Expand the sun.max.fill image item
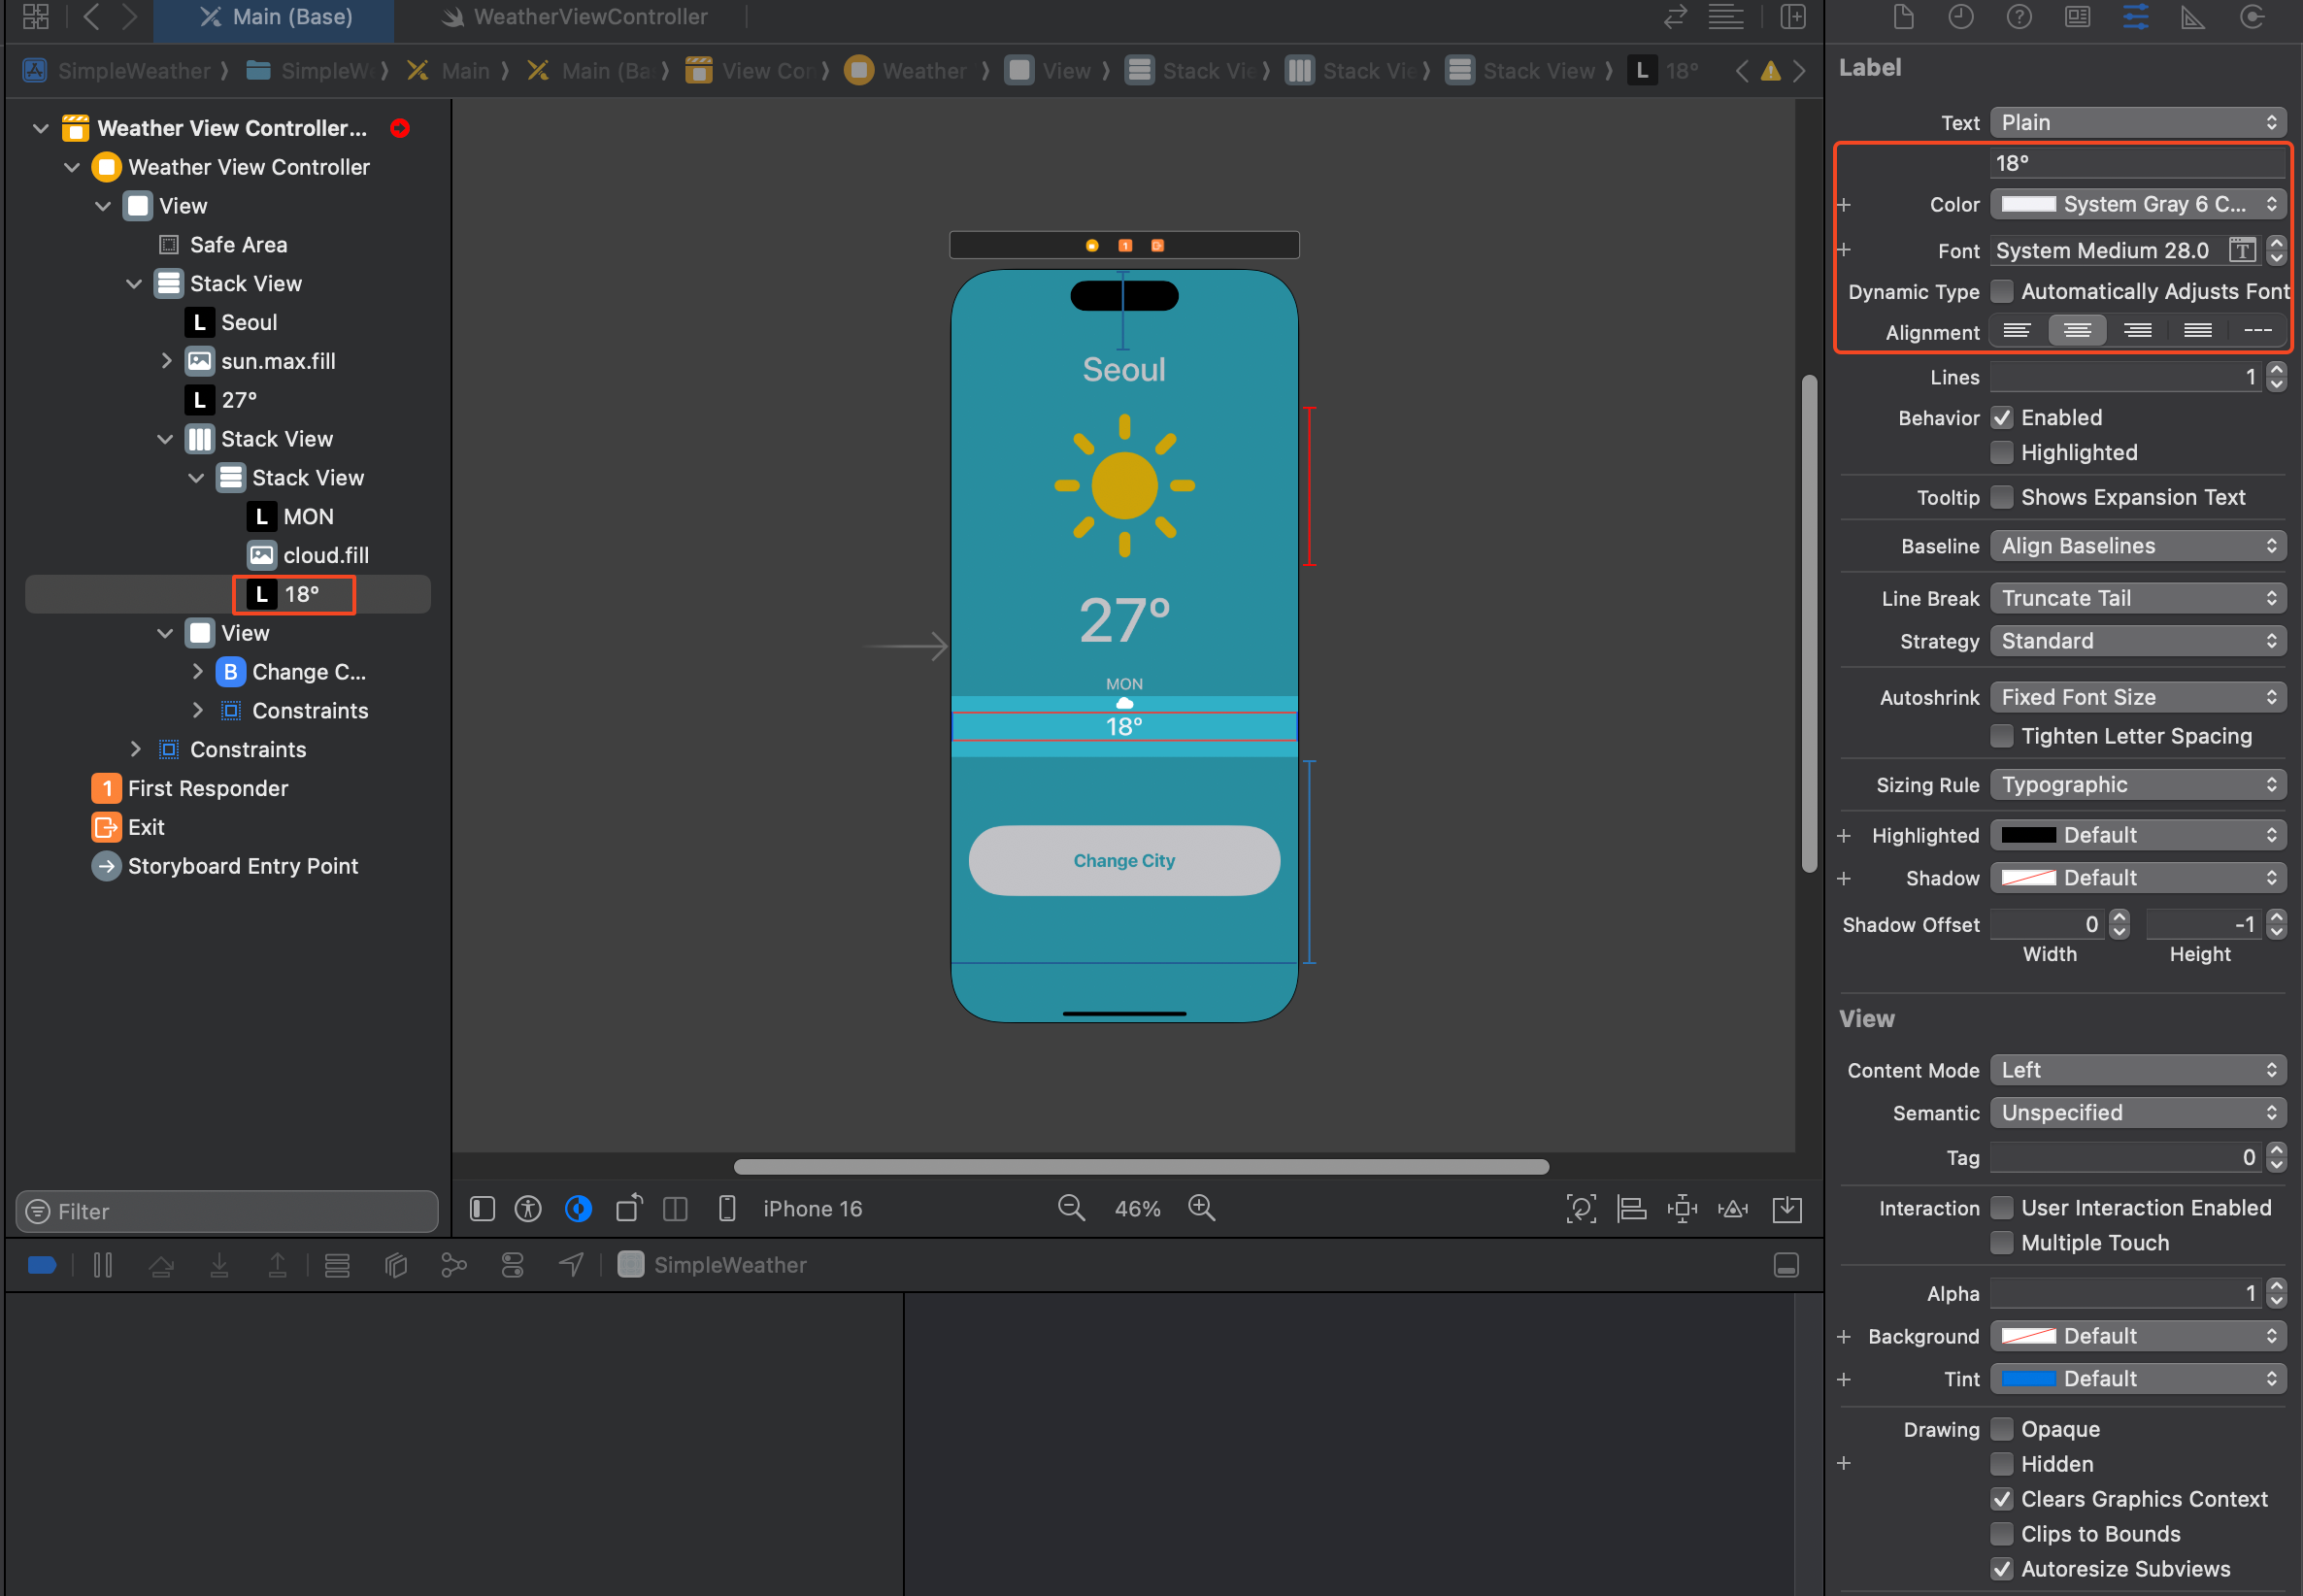This screenshot has height=1596, width=2303. [x=166, y=361]
